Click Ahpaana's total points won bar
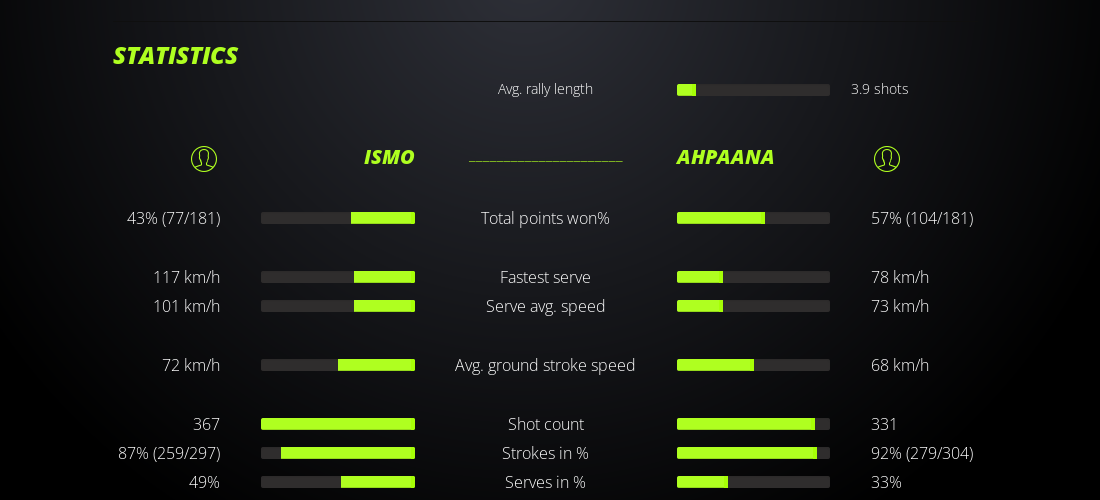1100x500 pixels. click(x=753, y=218)
